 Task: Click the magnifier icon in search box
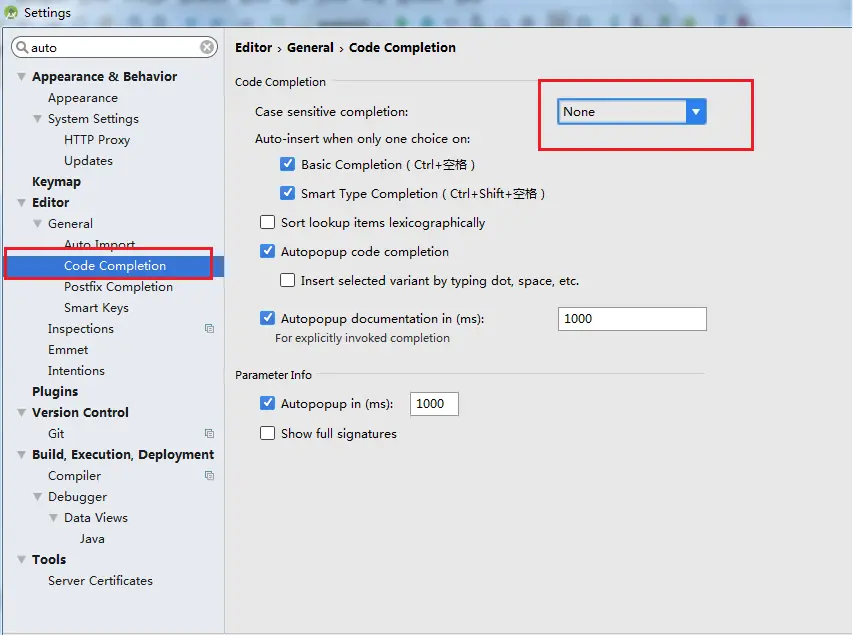click(22, 47)
